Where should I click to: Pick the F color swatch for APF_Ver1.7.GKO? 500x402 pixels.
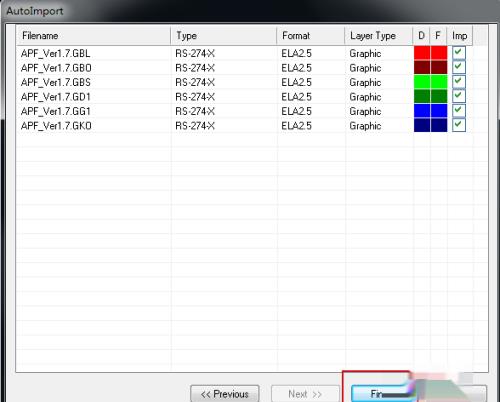click(439, 125)
